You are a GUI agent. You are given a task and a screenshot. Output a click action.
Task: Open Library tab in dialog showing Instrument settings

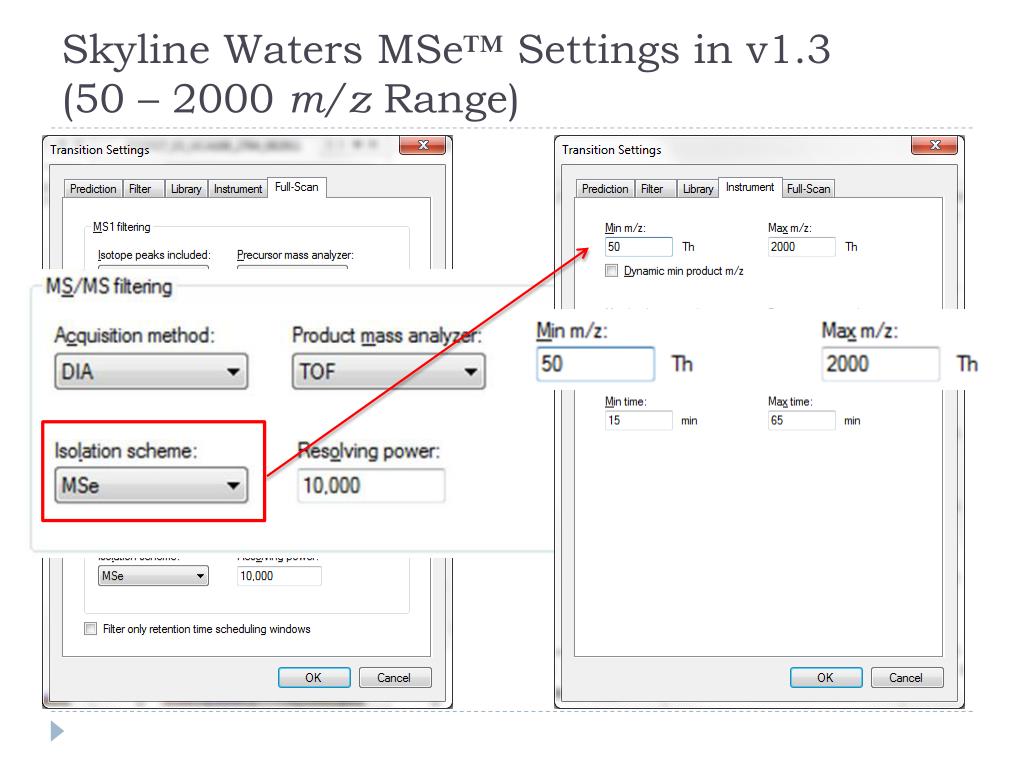coord(698,189)
